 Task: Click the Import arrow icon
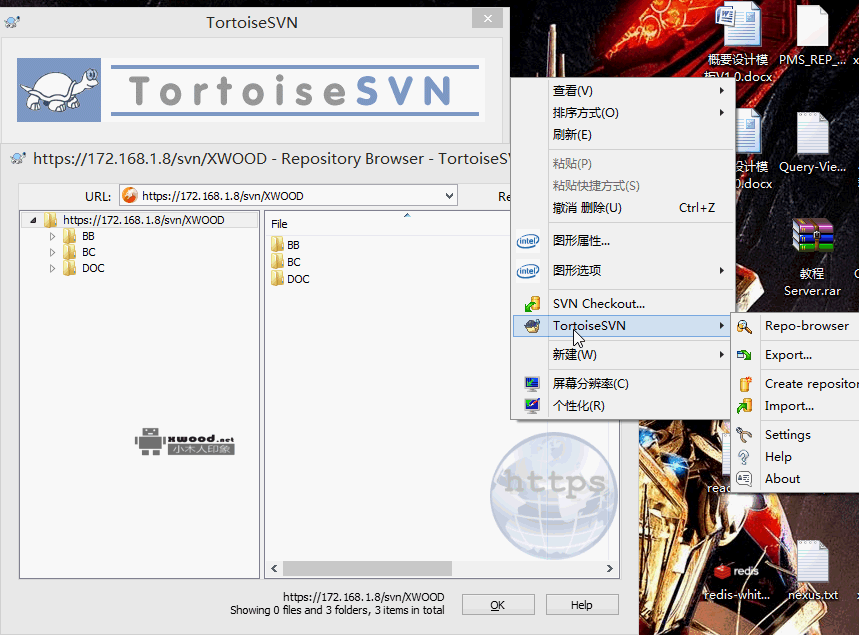744,406
